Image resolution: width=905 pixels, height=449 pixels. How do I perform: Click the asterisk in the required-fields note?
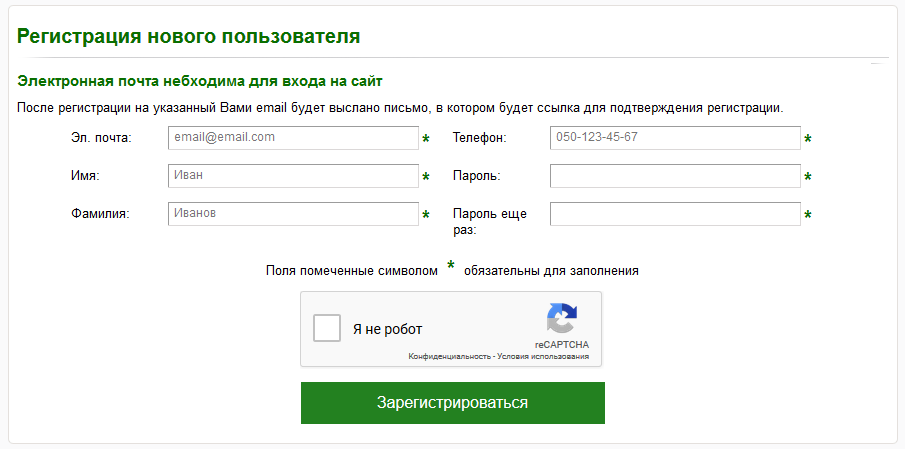coord(451,266)
